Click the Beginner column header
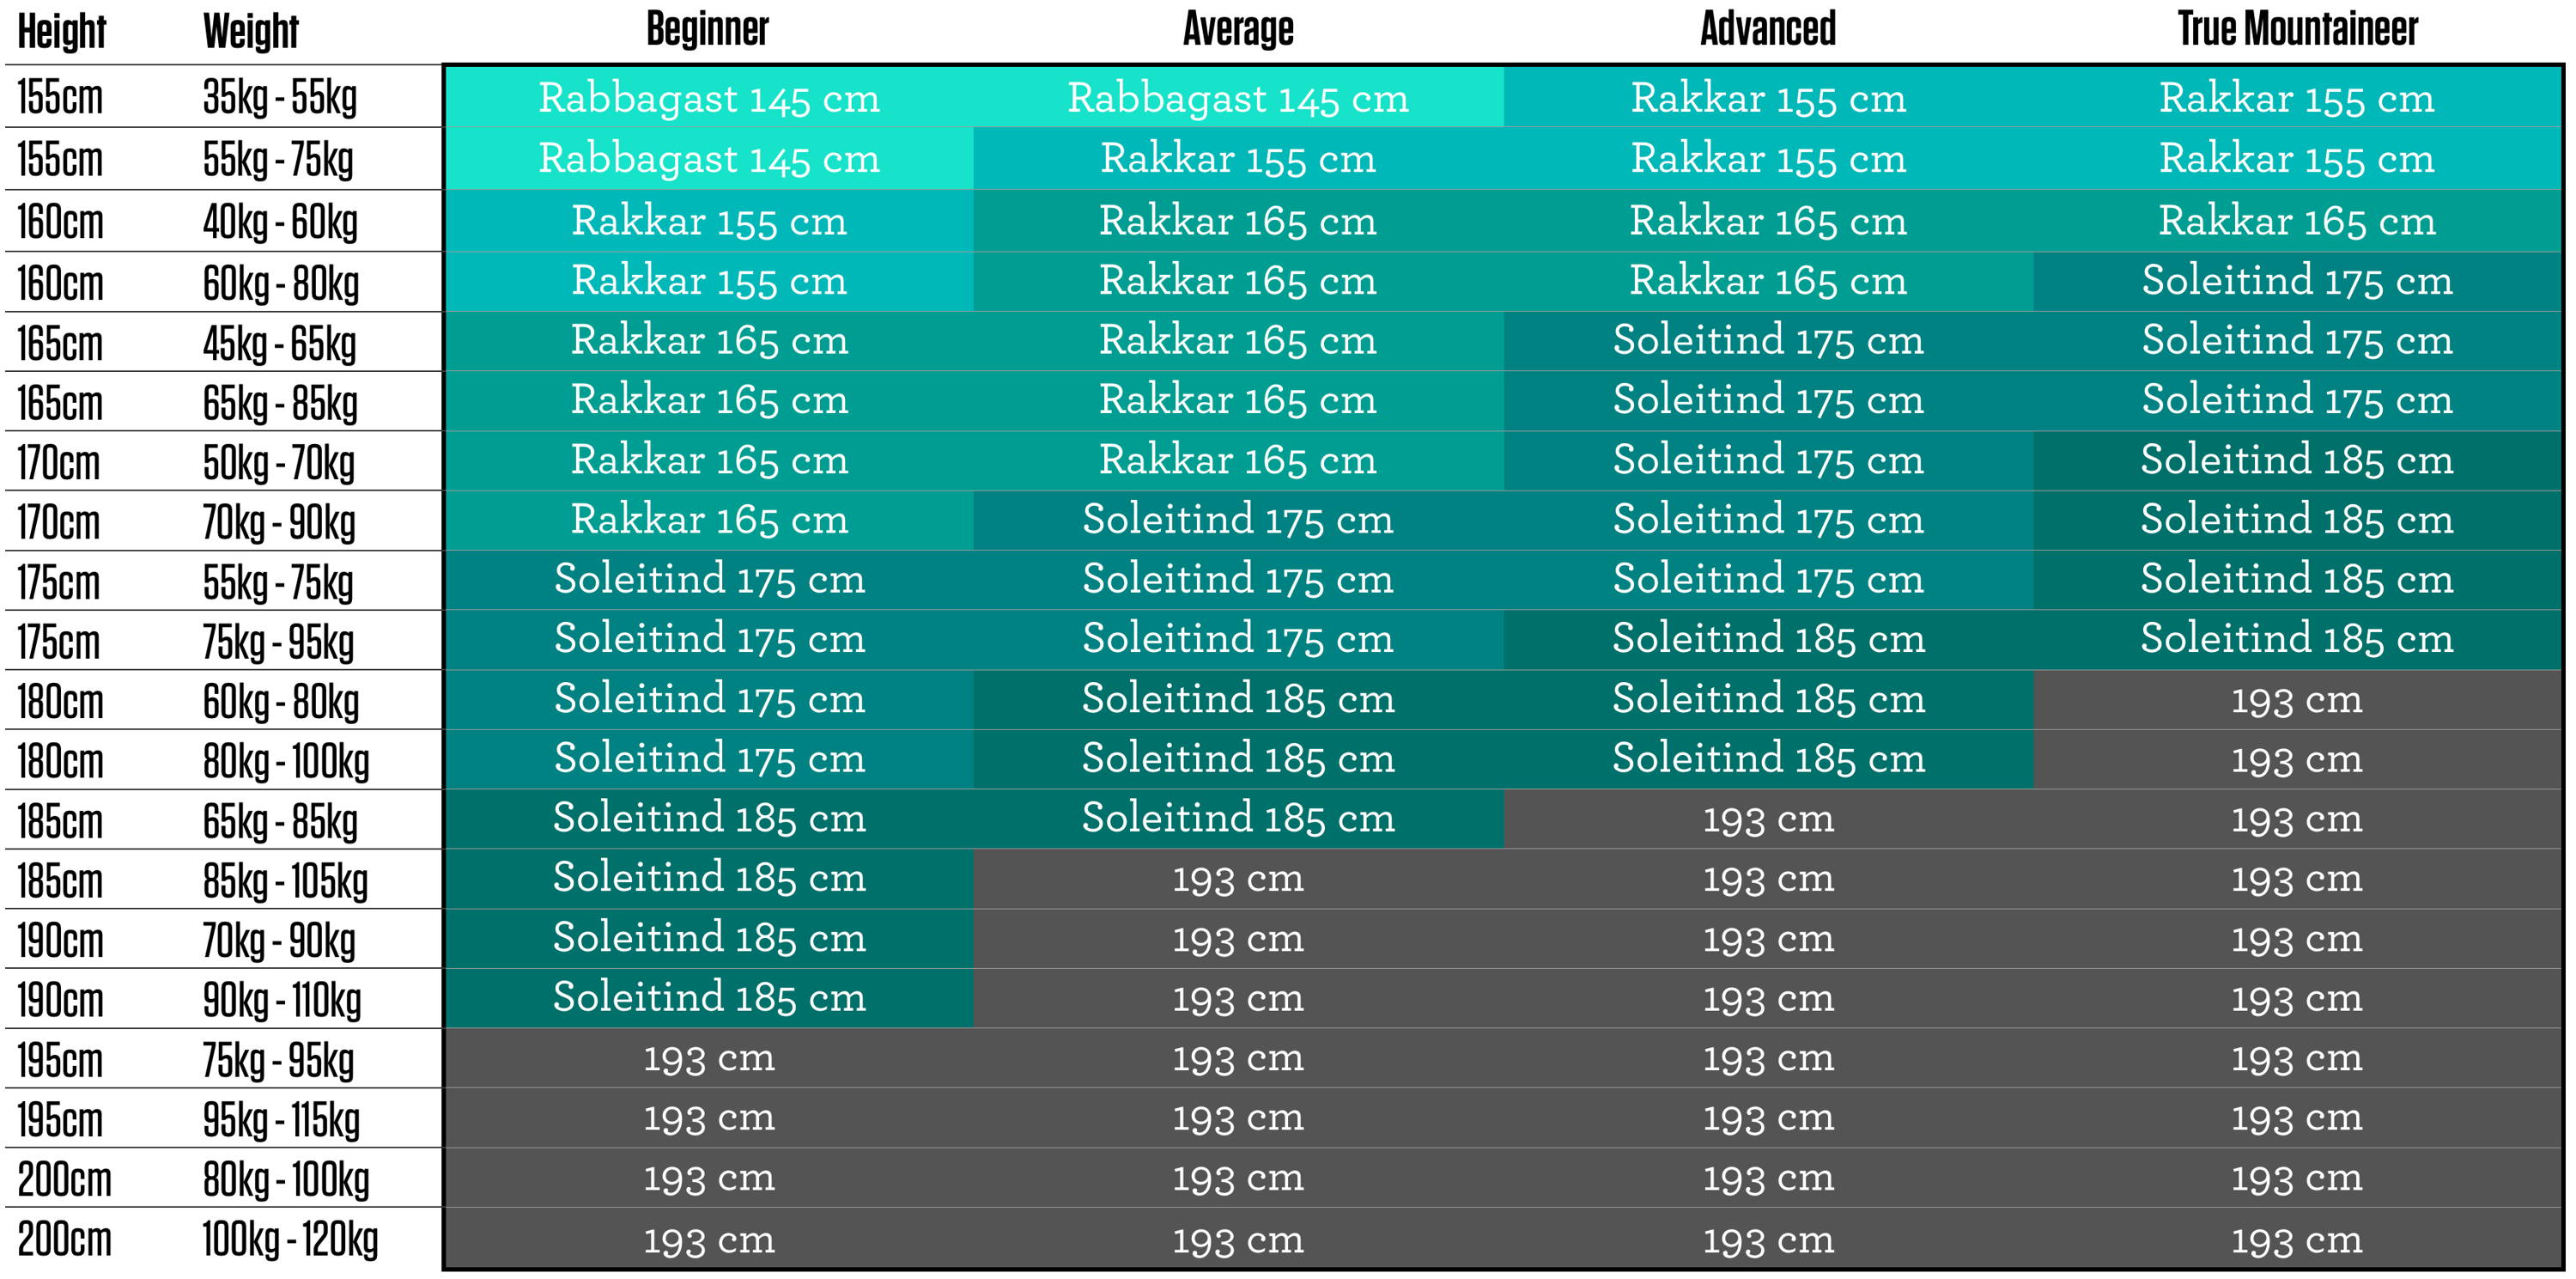Image resolution: width=2576 pixels, height=1279 pixels. pos(707,29)
